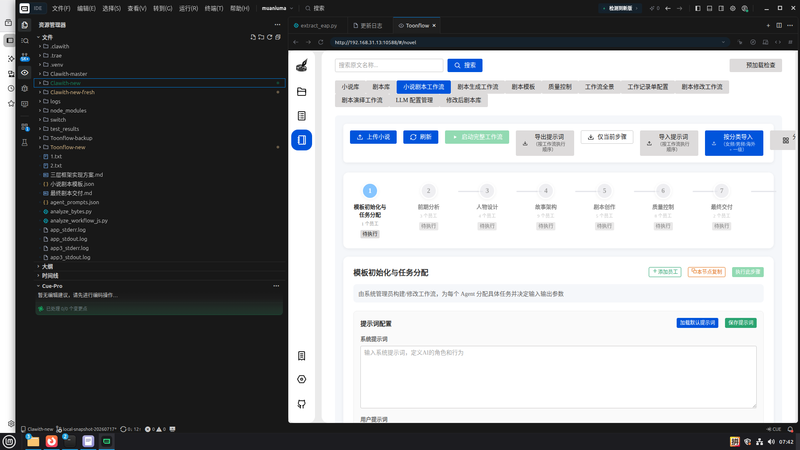Toggle bottom panel layout icon in title bar
Viewport: 800px width, 450px height.
point(709,8)
